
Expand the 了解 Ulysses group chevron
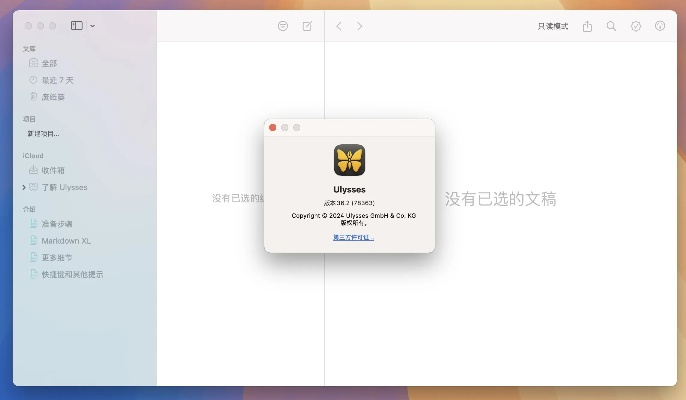click(x=24, y=187)
